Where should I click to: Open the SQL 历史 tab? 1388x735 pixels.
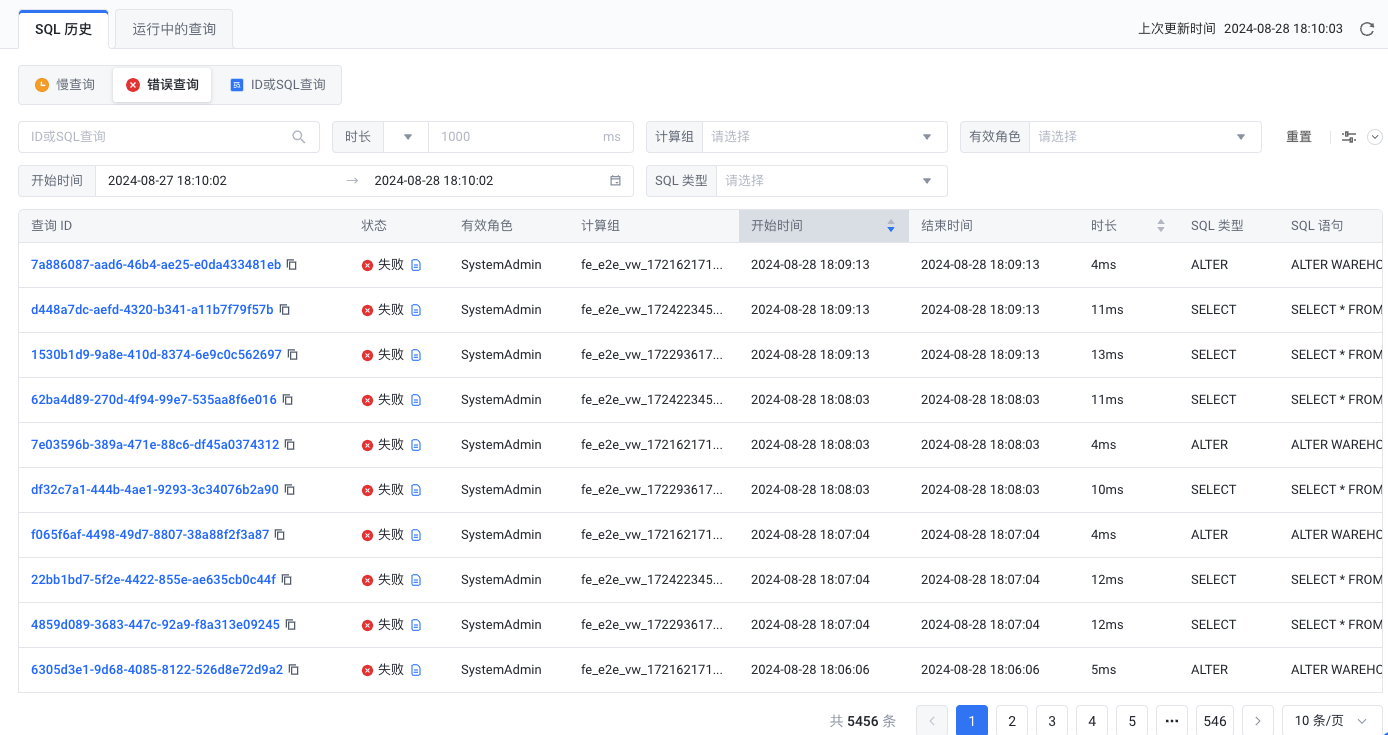click(x=63, y=29)
